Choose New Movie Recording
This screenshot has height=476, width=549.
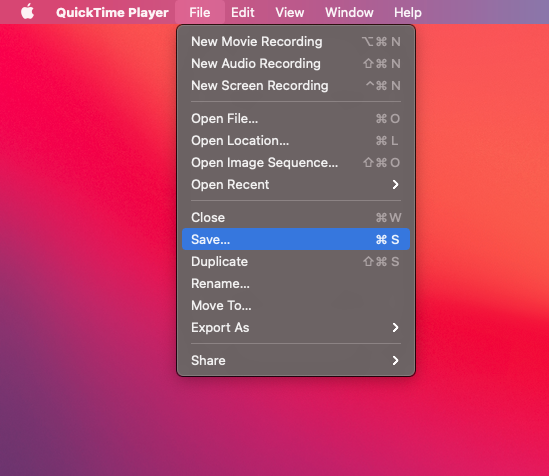click(x=296, y=42)
